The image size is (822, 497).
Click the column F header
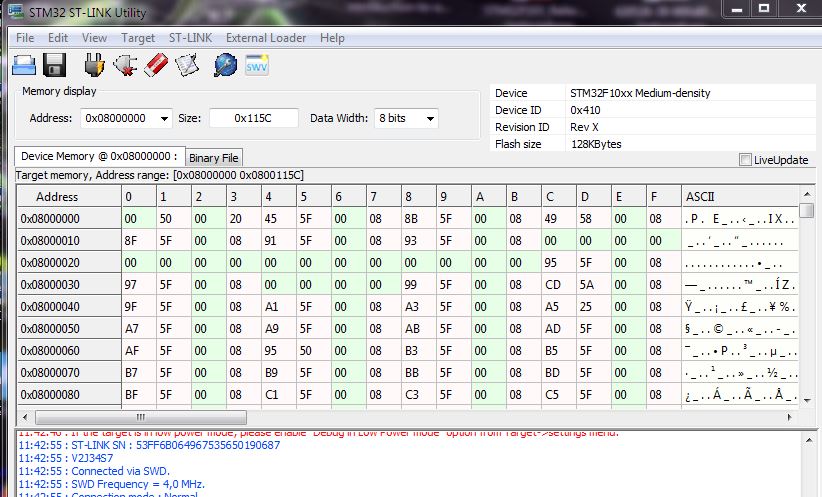[664, 197]
